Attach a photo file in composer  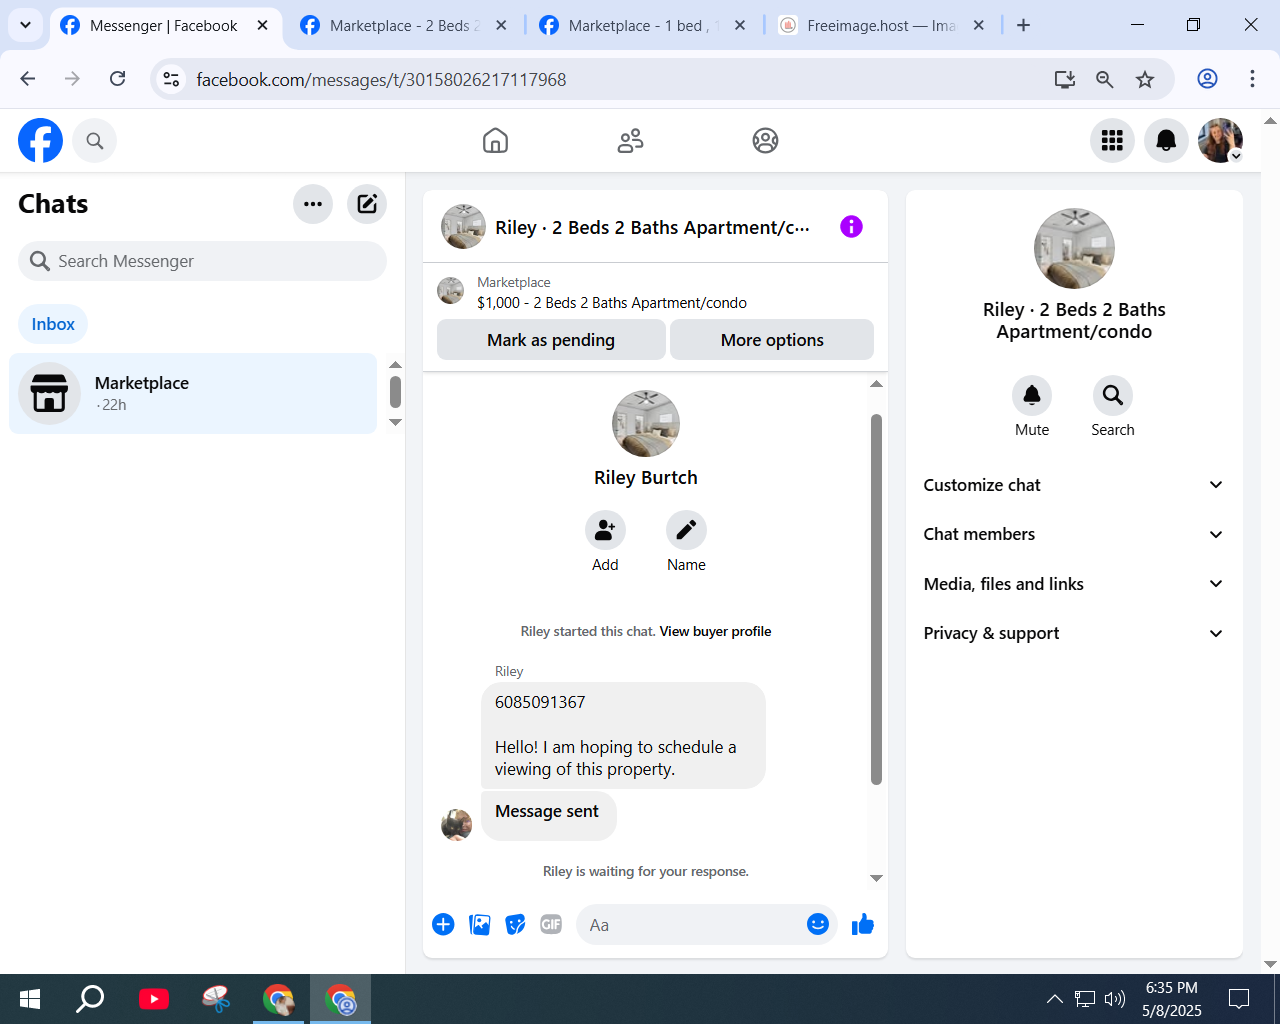tap(480, 925)
